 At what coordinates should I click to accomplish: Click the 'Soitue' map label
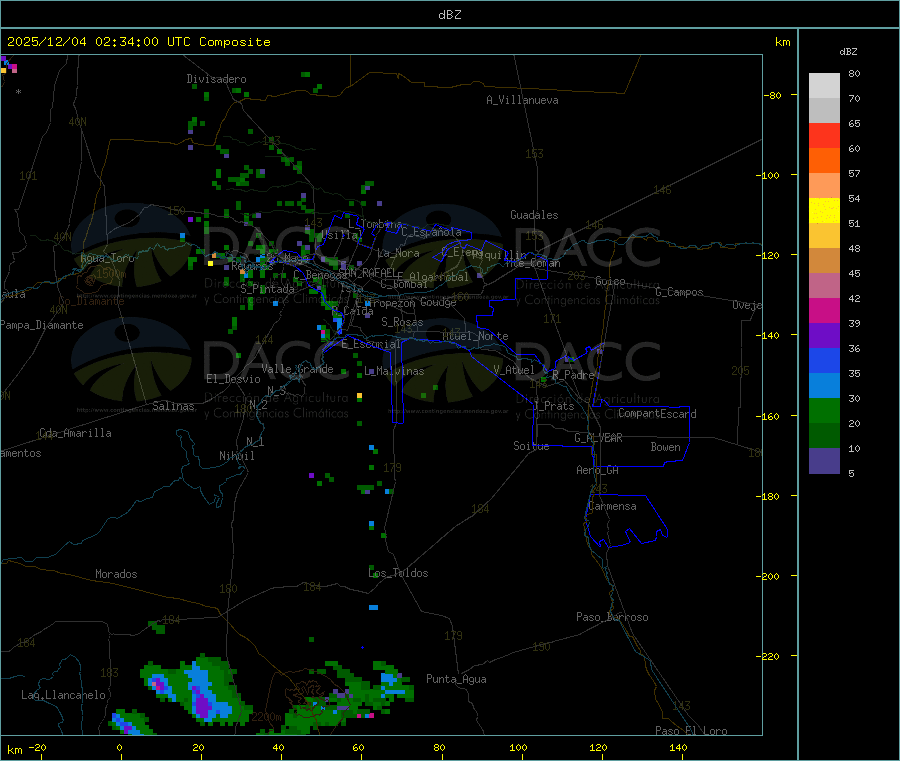tap(531, 446)
